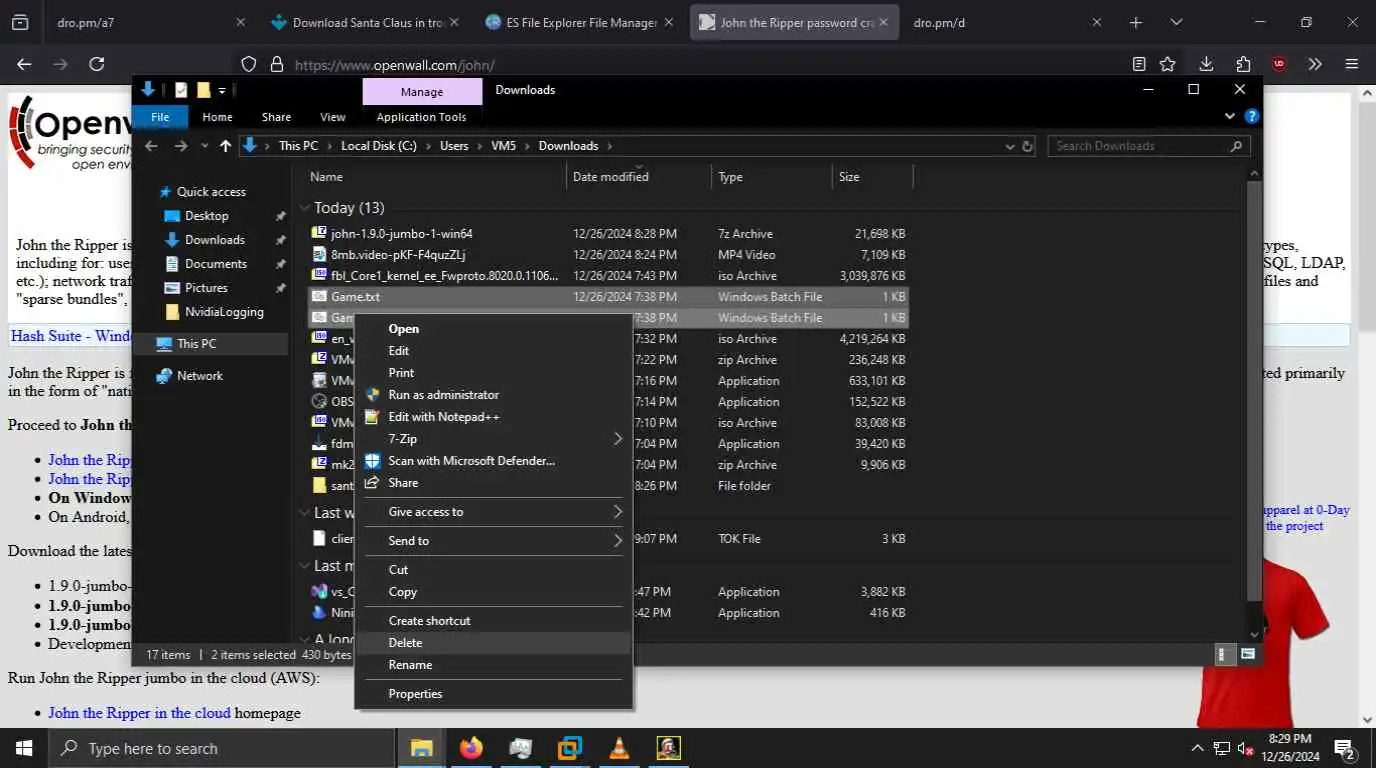Open the File ribbon tab
Image resolution: width=1376 pixels, height=768 pixels.
click(160, 117)
